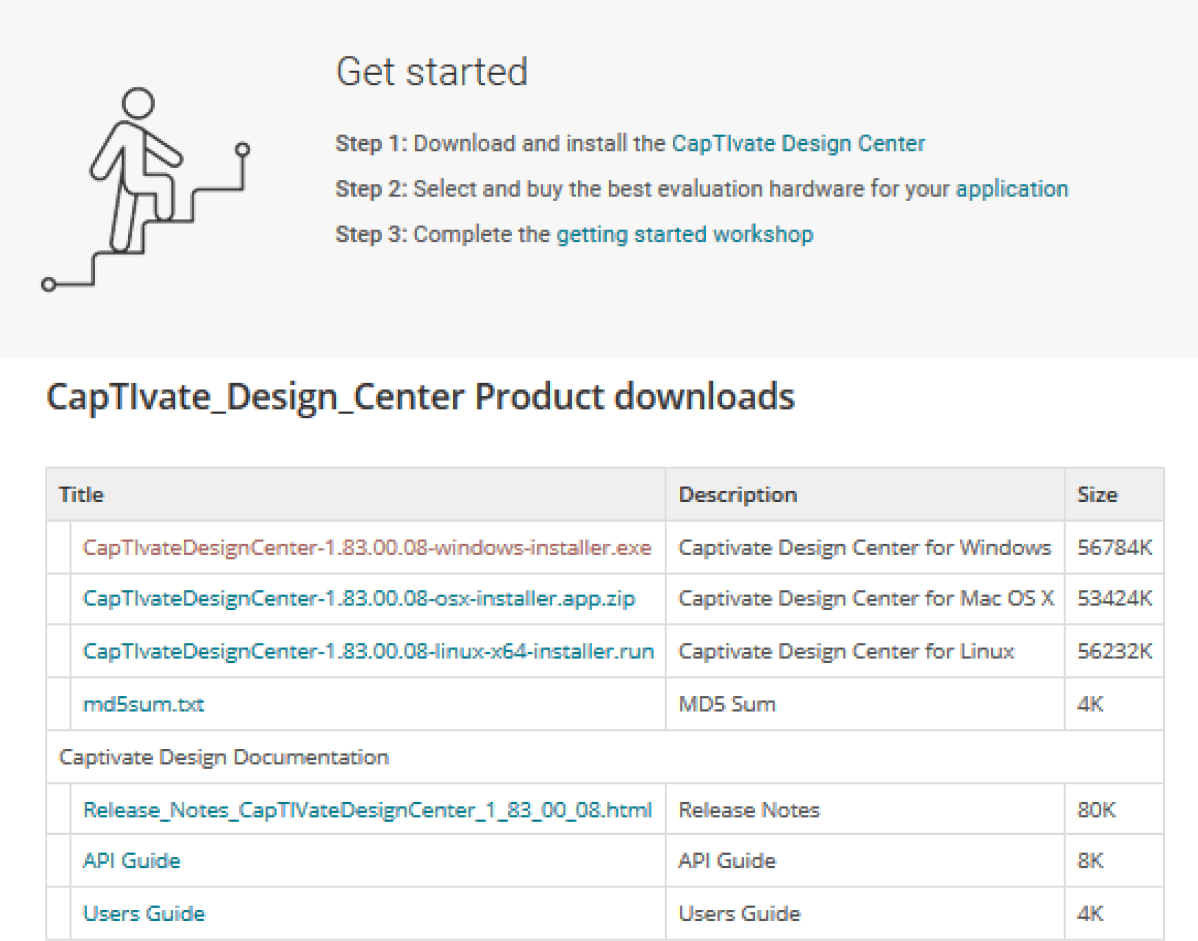Click the Product downloads page heading

click(420, 397)
